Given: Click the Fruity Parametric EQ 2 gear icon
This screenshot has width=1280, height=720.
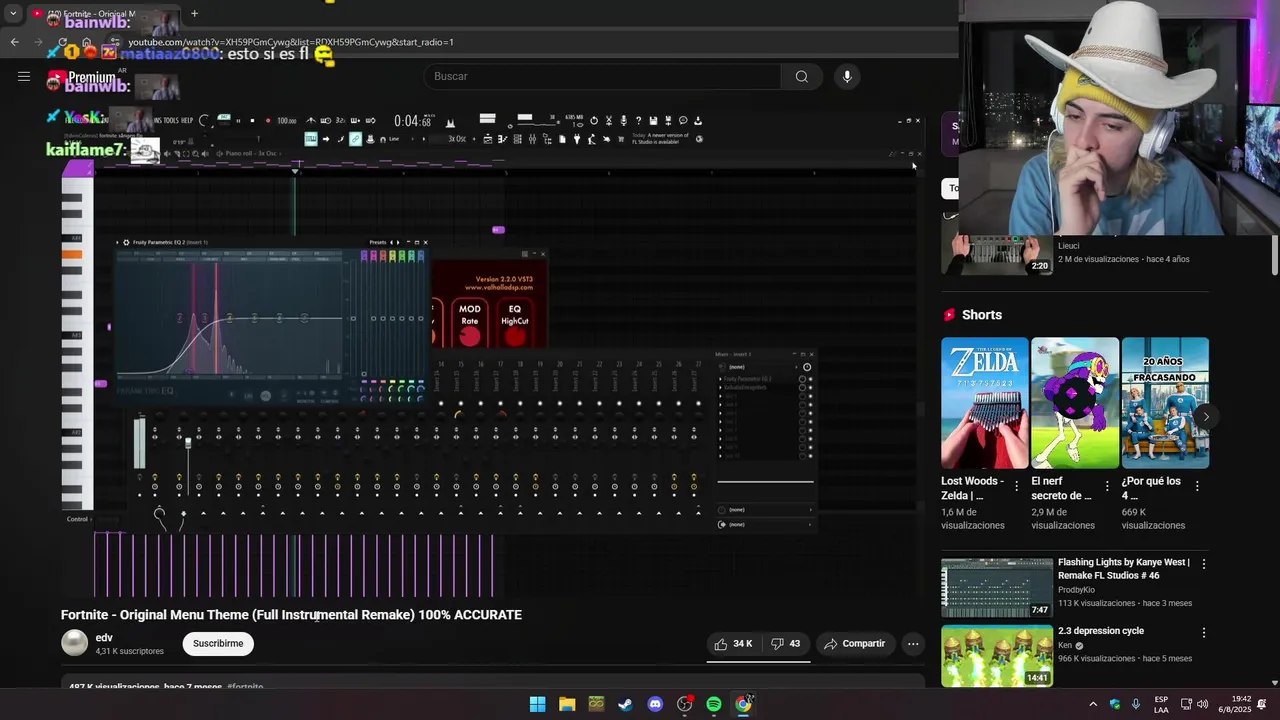Looking at the screenshot, I should coord(126,242).
